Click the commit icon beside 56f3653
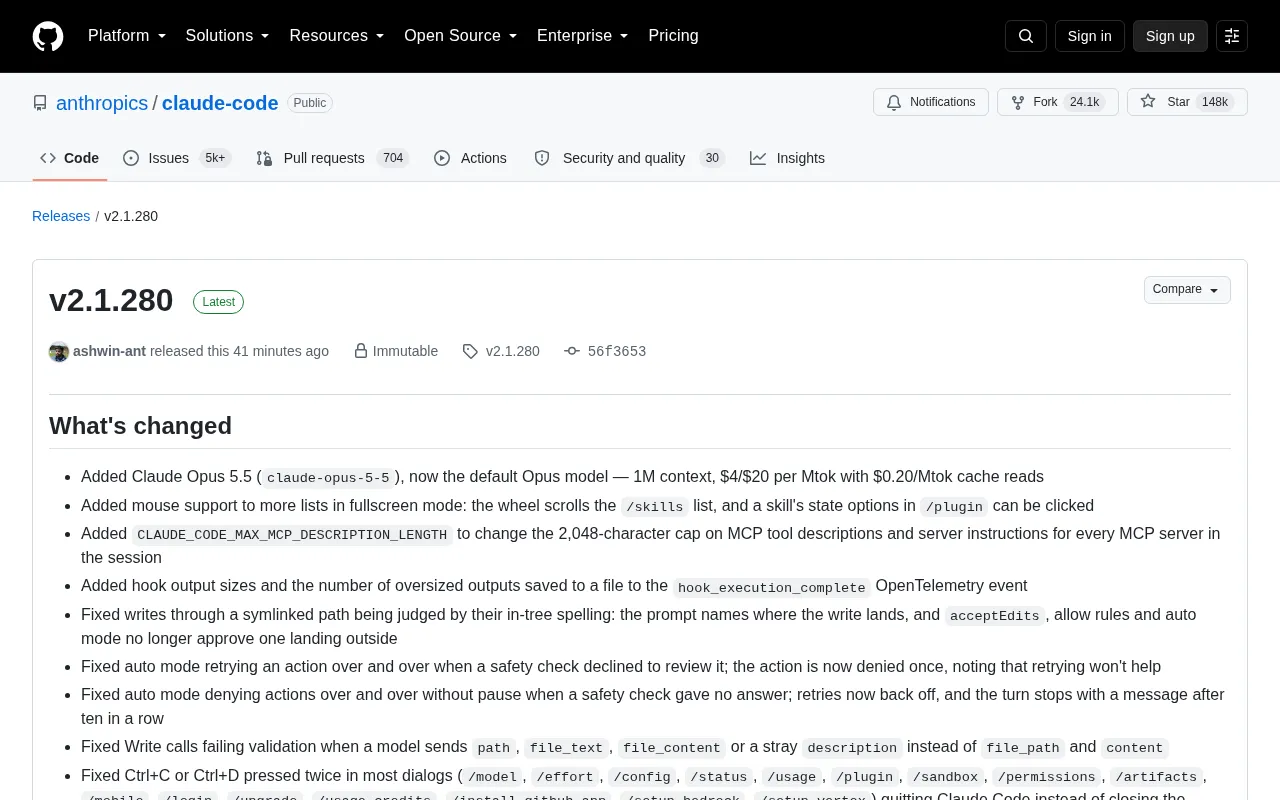Viewport: 1280px width, 800px height. (x=572, y=351)
